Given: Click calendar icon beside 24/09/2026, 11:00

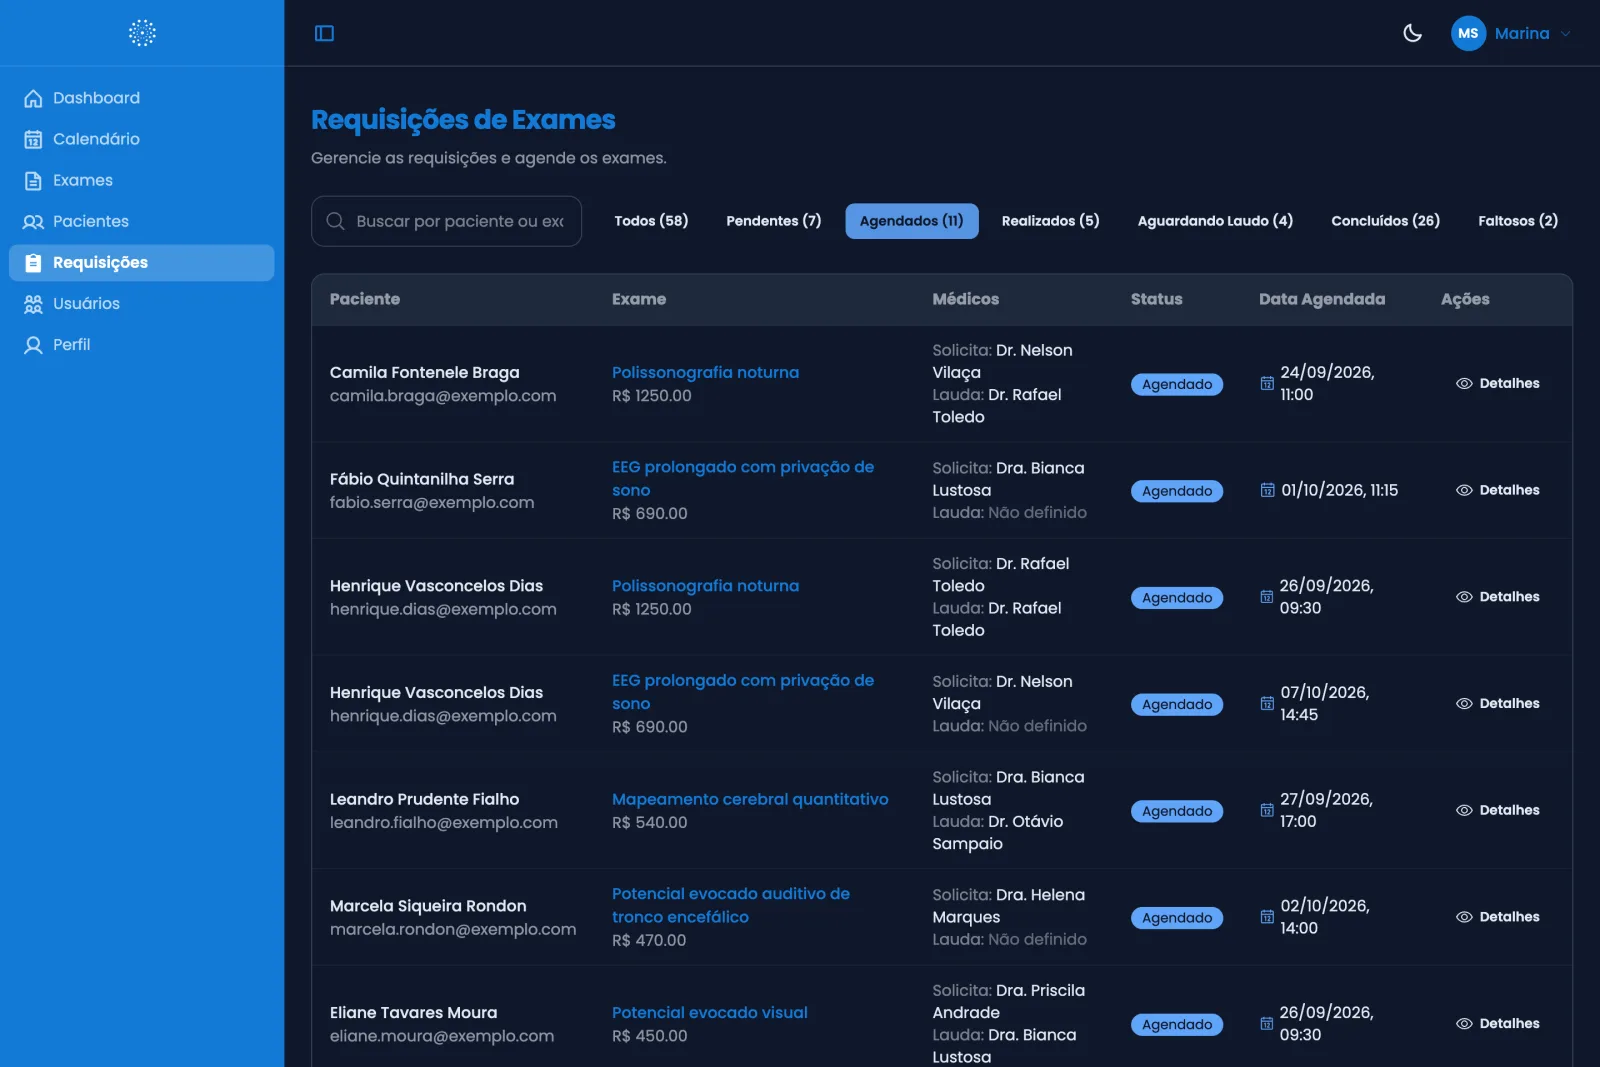Looking at the screenshot, I should pos(1267,383).
